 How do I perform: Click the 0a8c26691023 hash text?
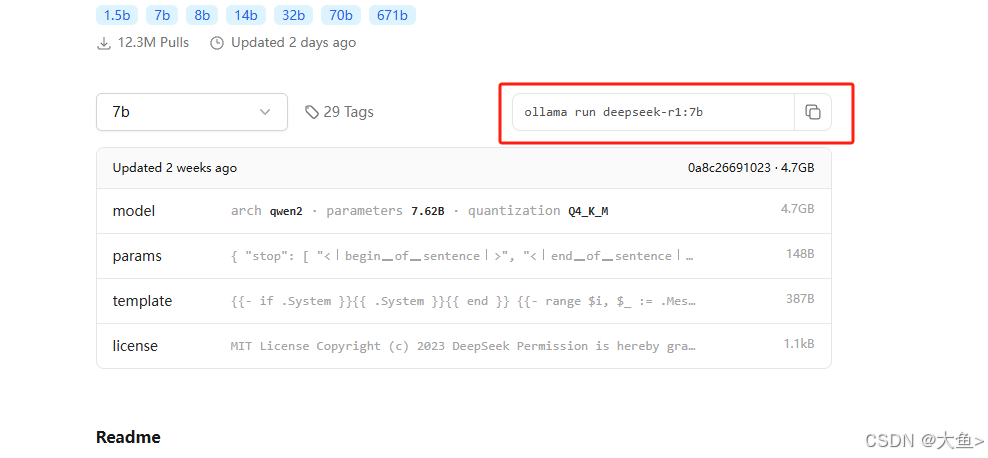pos(729,168)
